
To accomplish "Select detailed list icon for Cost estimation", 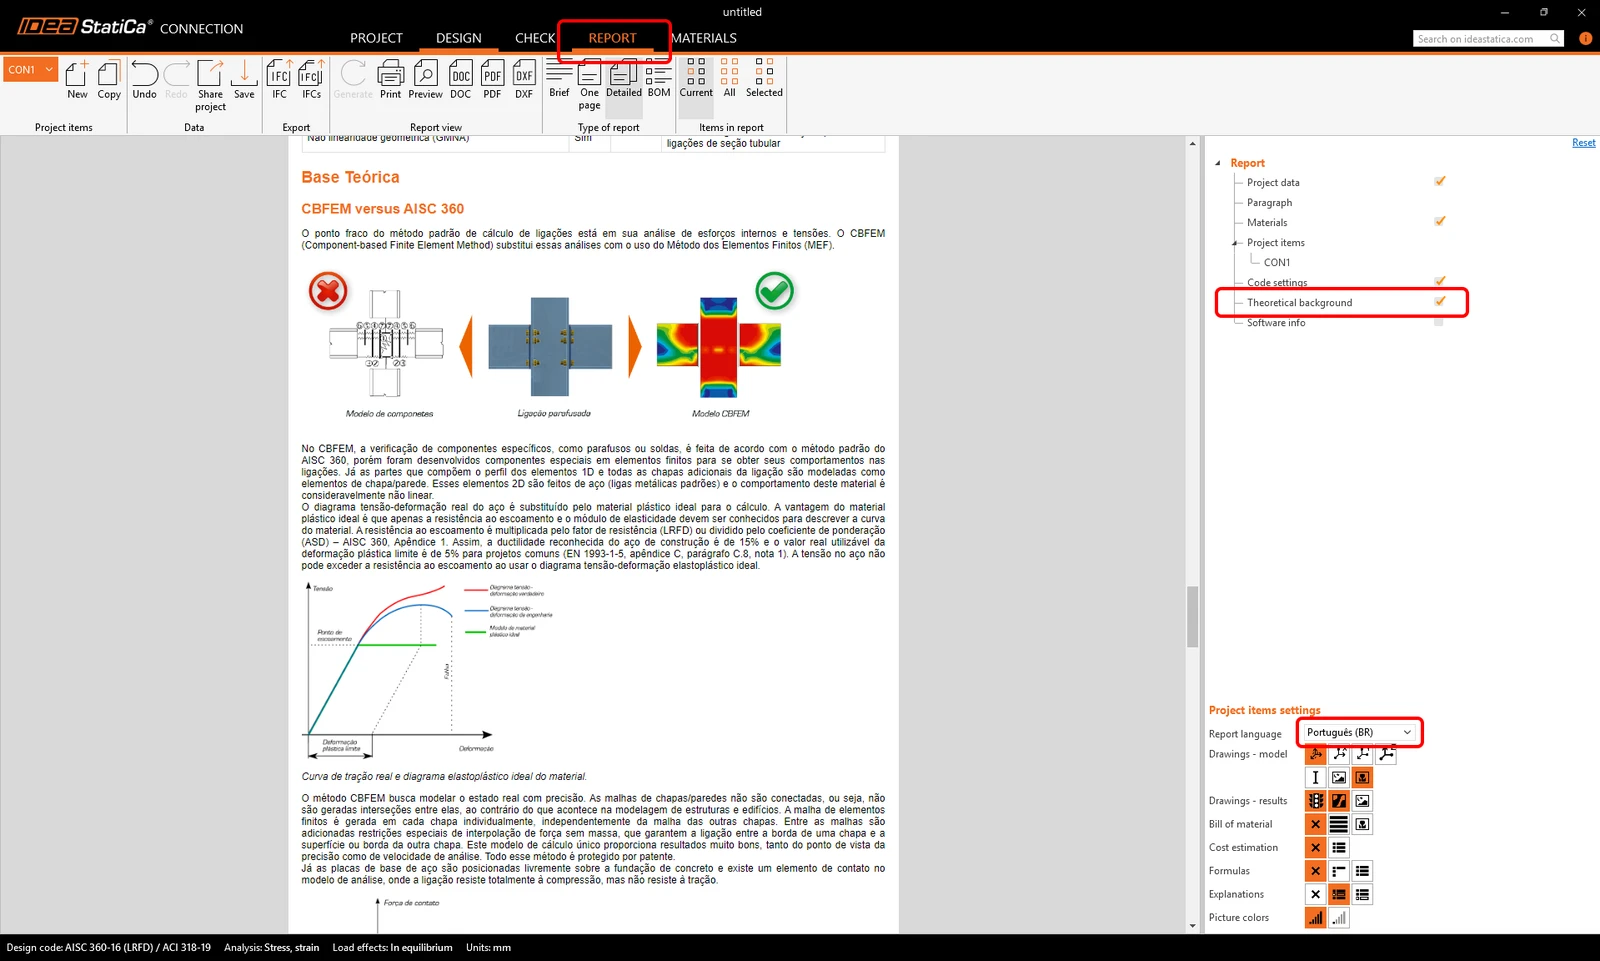I will [1338, 848].
